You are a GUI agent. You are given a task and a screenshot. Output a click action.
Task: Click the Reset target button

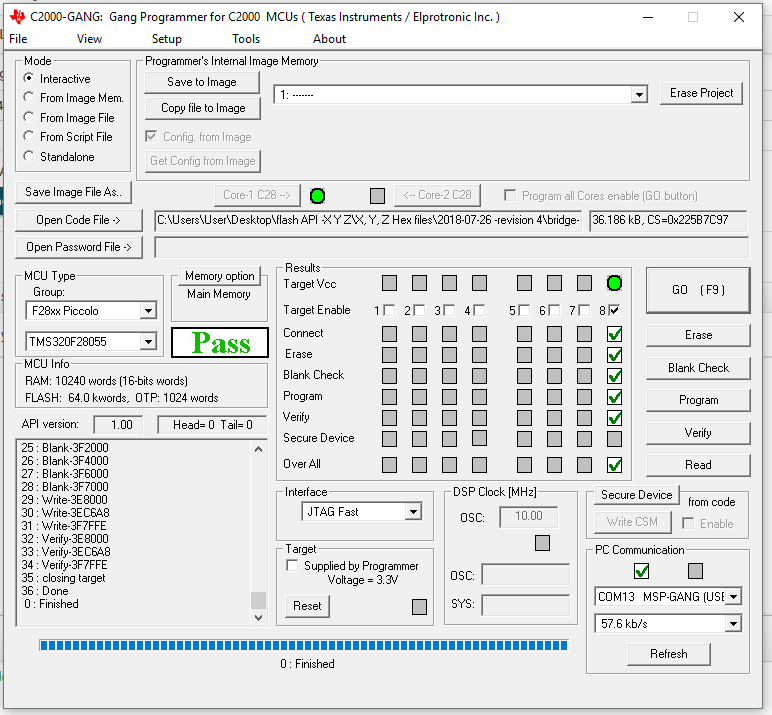pyautogui.click(x=307, y=606)
